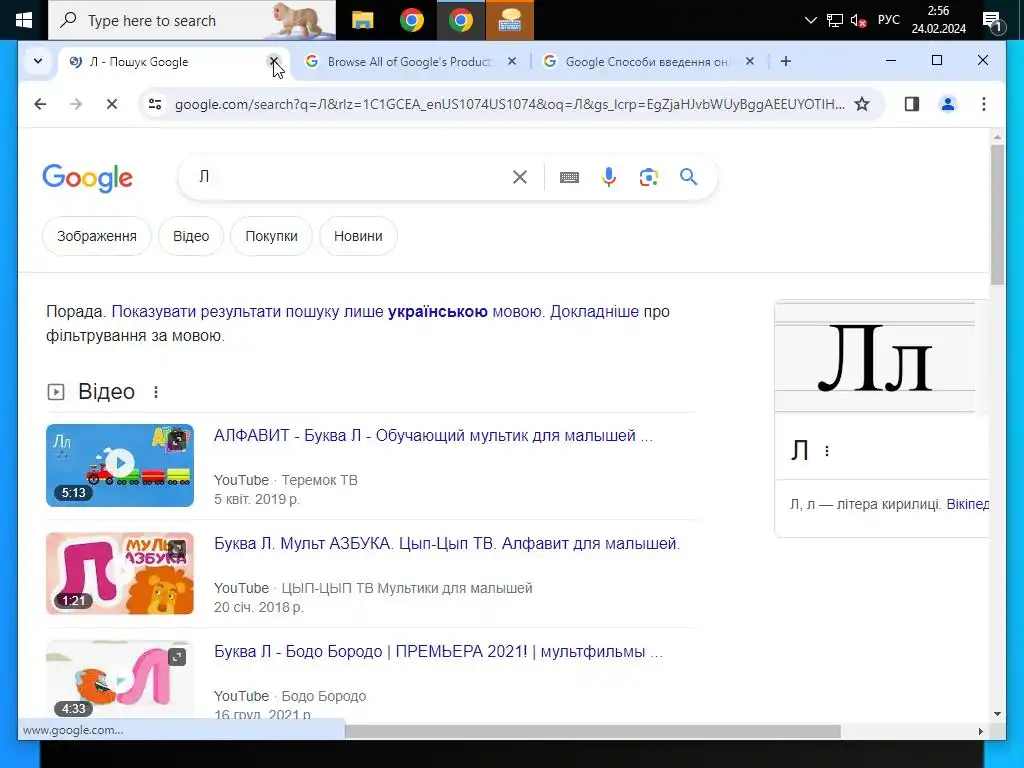Open the Chrome profile menu
Screen dimensions: 1024x768
[948, 104]
